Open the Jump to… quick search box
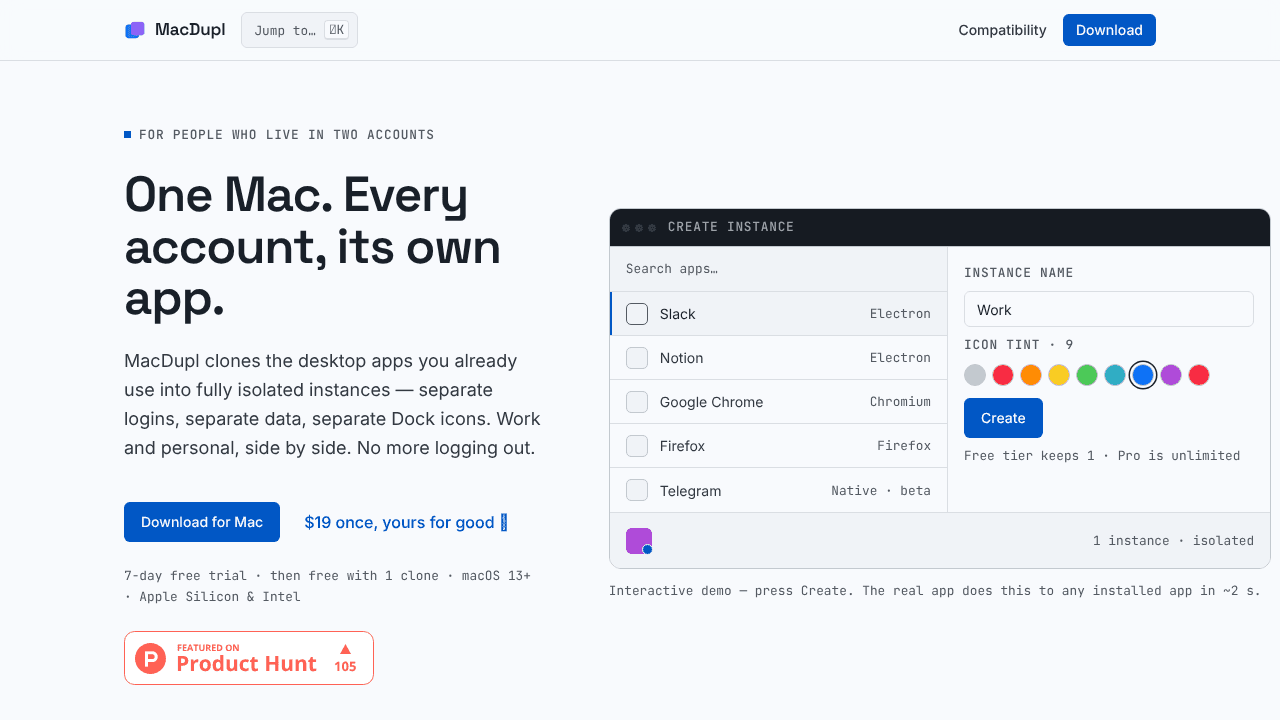The width and height of the screenshot is (1280, 720). click(299, 30)
